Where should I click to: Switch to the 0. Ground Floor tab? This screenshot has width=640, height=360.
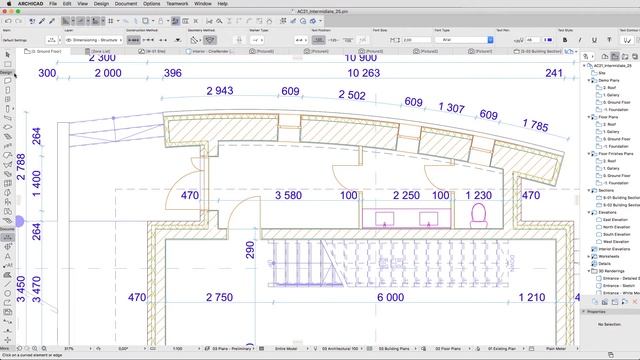tap(43, 51)
